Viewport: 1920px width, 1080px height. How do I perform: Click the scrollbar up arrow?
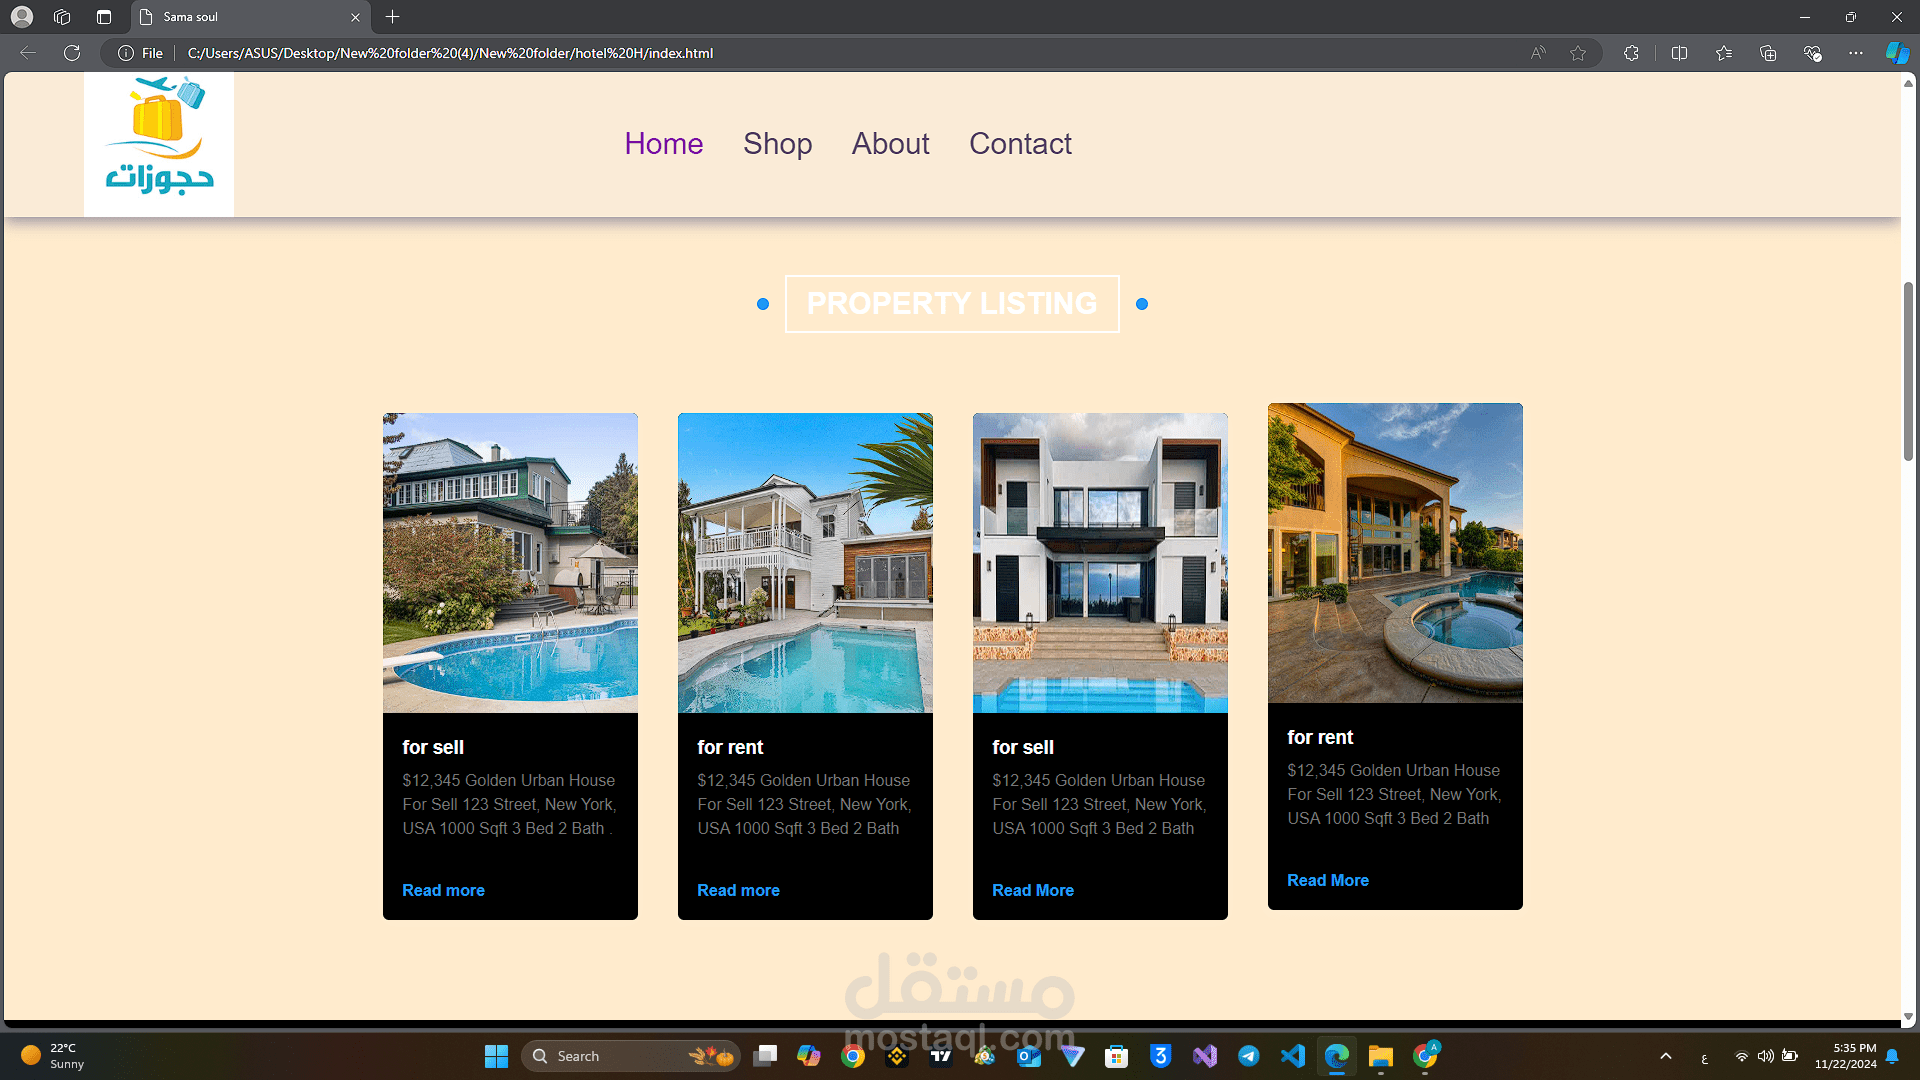click(1908, 83)
